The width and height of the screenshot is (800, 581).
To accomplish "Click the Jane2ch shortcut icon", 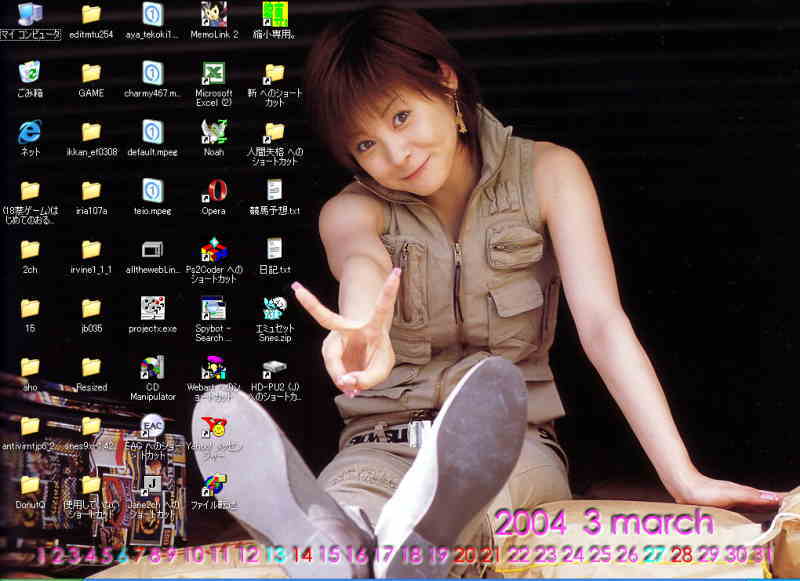I will pos(152,485).
